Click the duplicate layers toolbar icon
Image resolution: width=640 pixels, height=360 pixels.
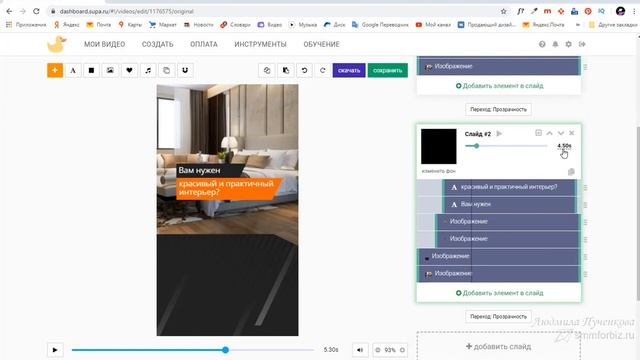tap(167, 70)
